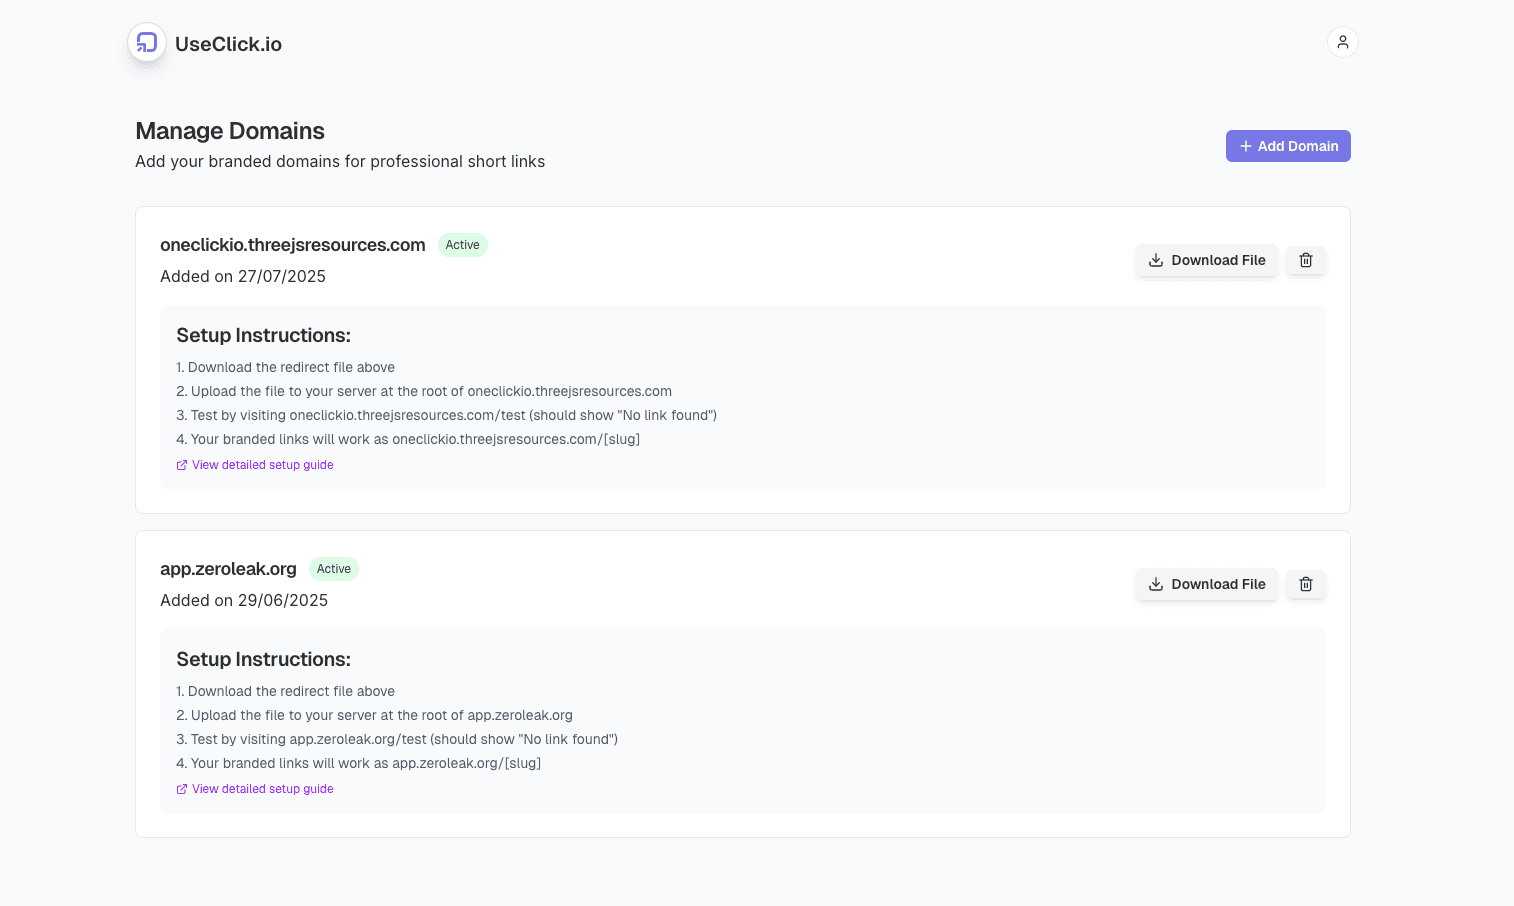Click the Active badge on oneclickio.threejsresources.com
Viewport: 1514px width, 906px height.
coord(462,244)
